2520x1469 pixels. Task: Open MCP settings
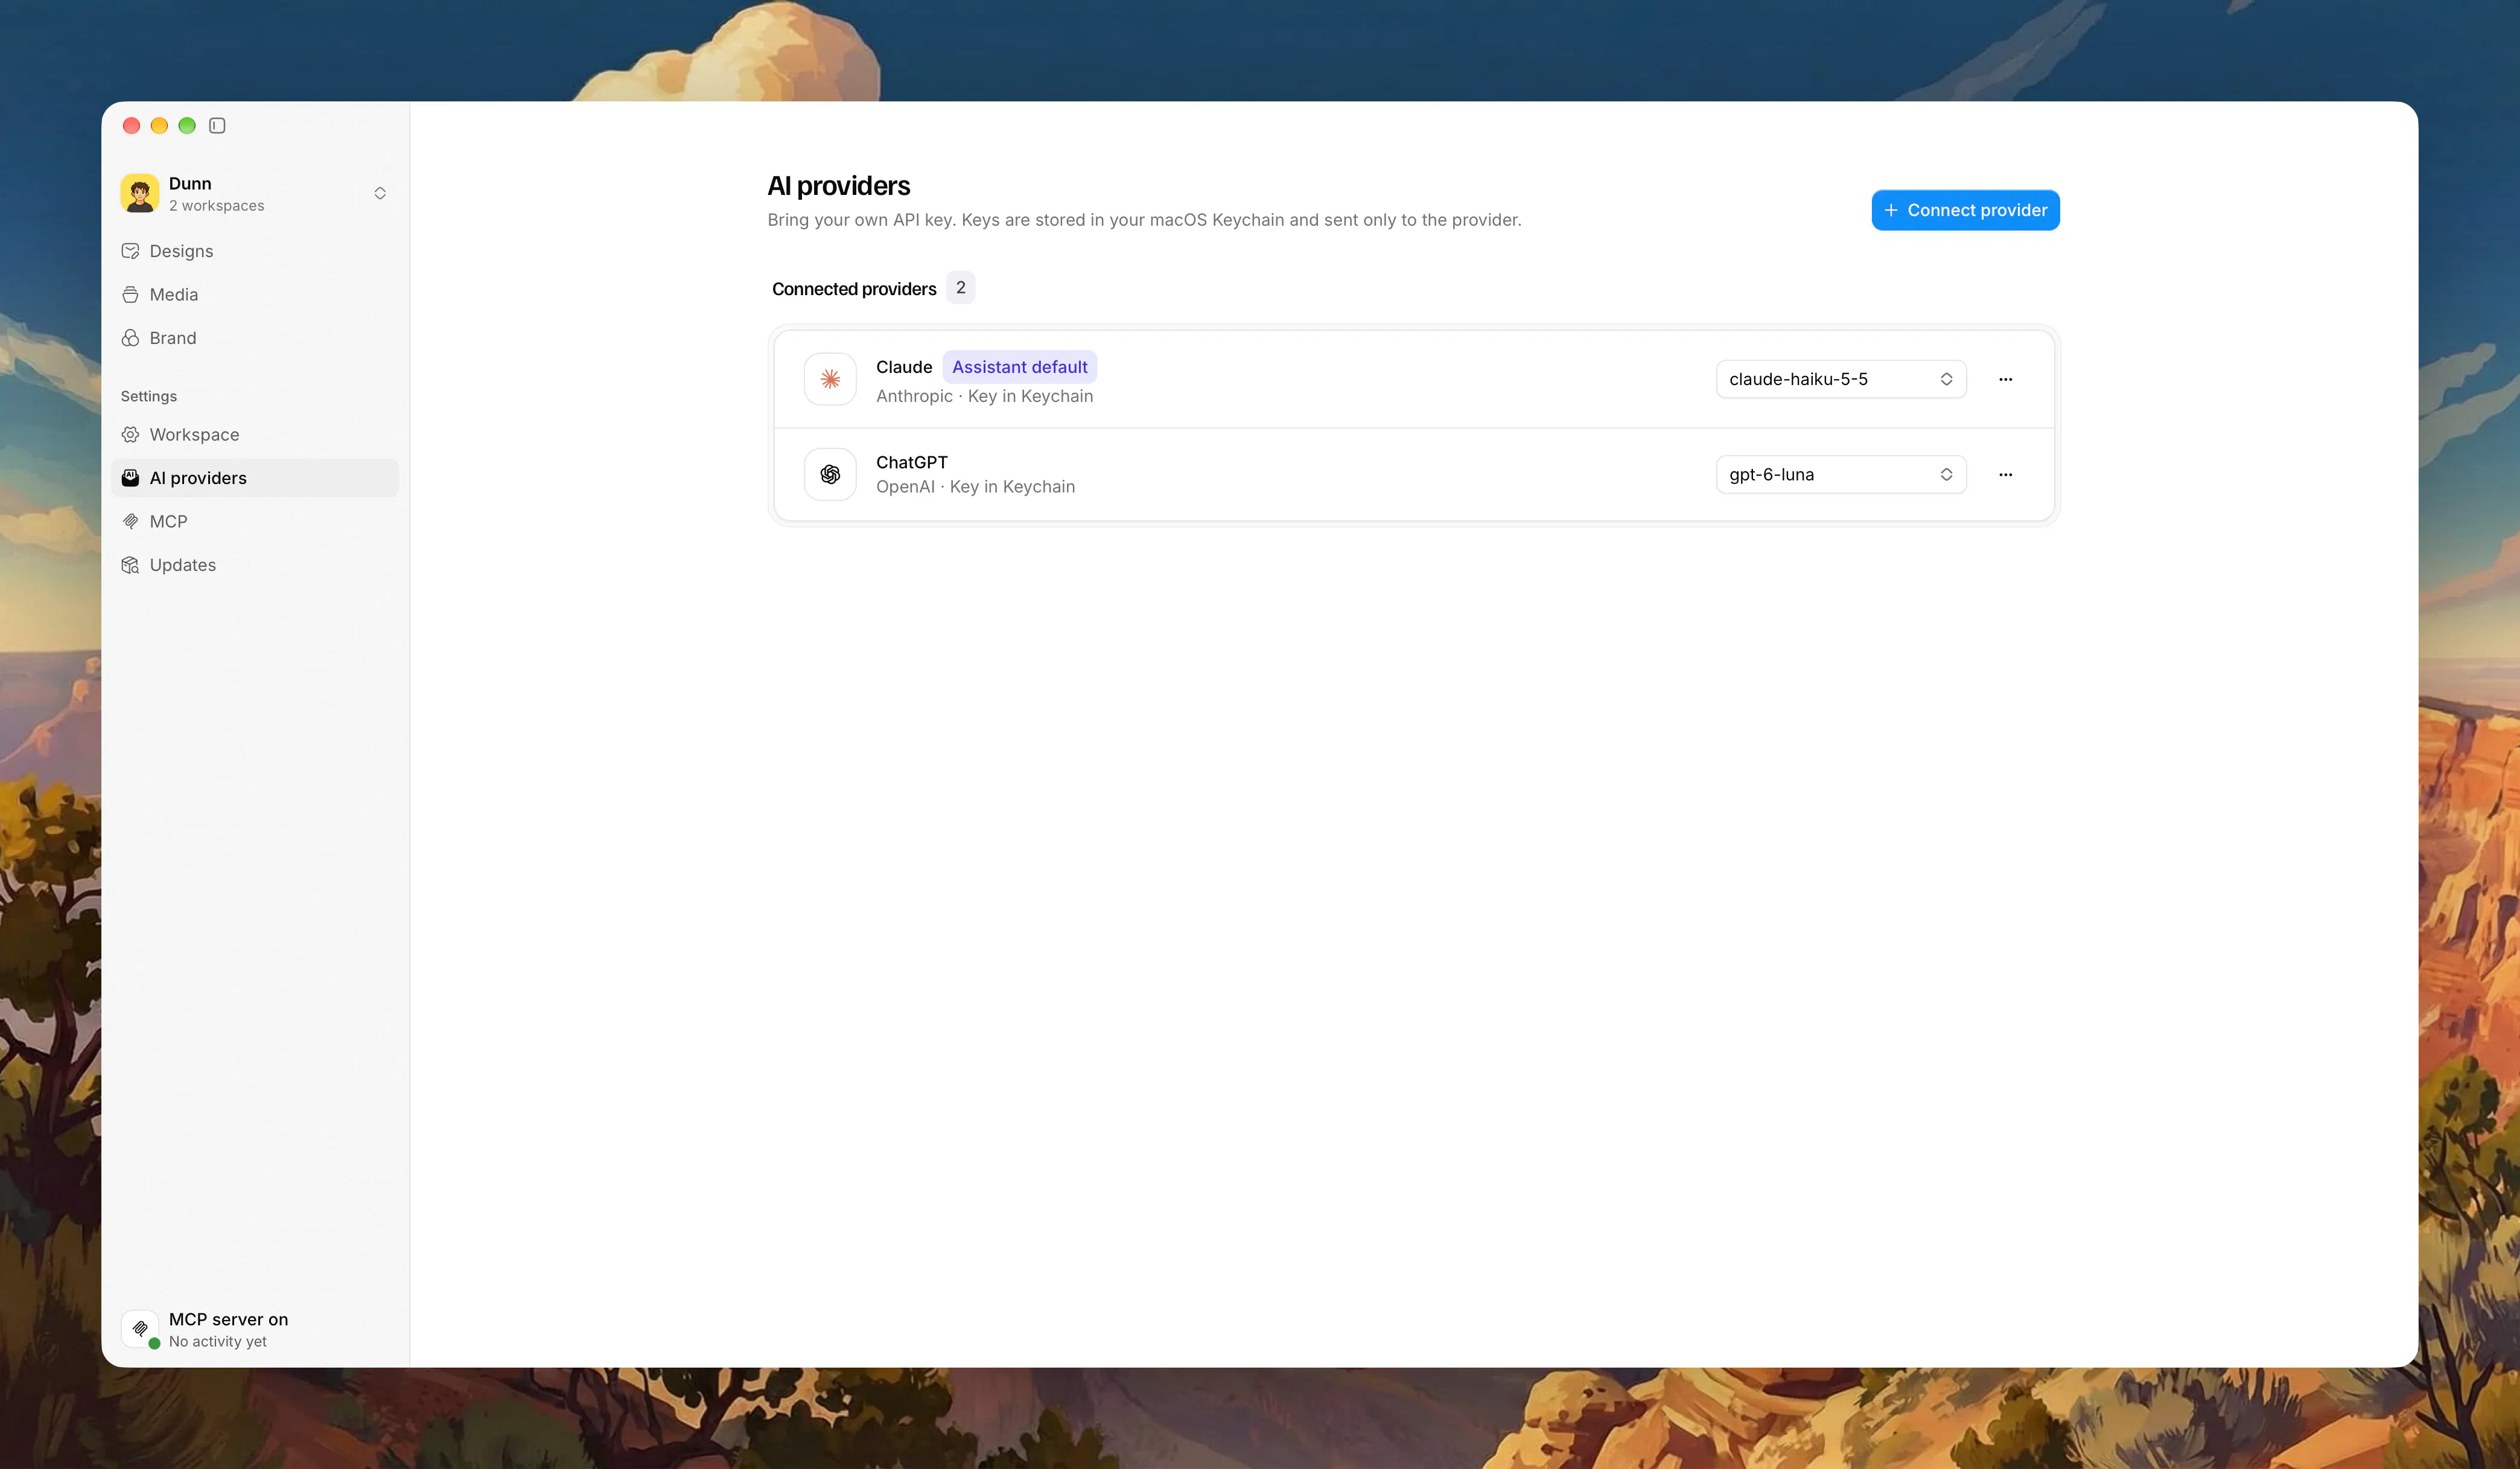coord(255,521)
